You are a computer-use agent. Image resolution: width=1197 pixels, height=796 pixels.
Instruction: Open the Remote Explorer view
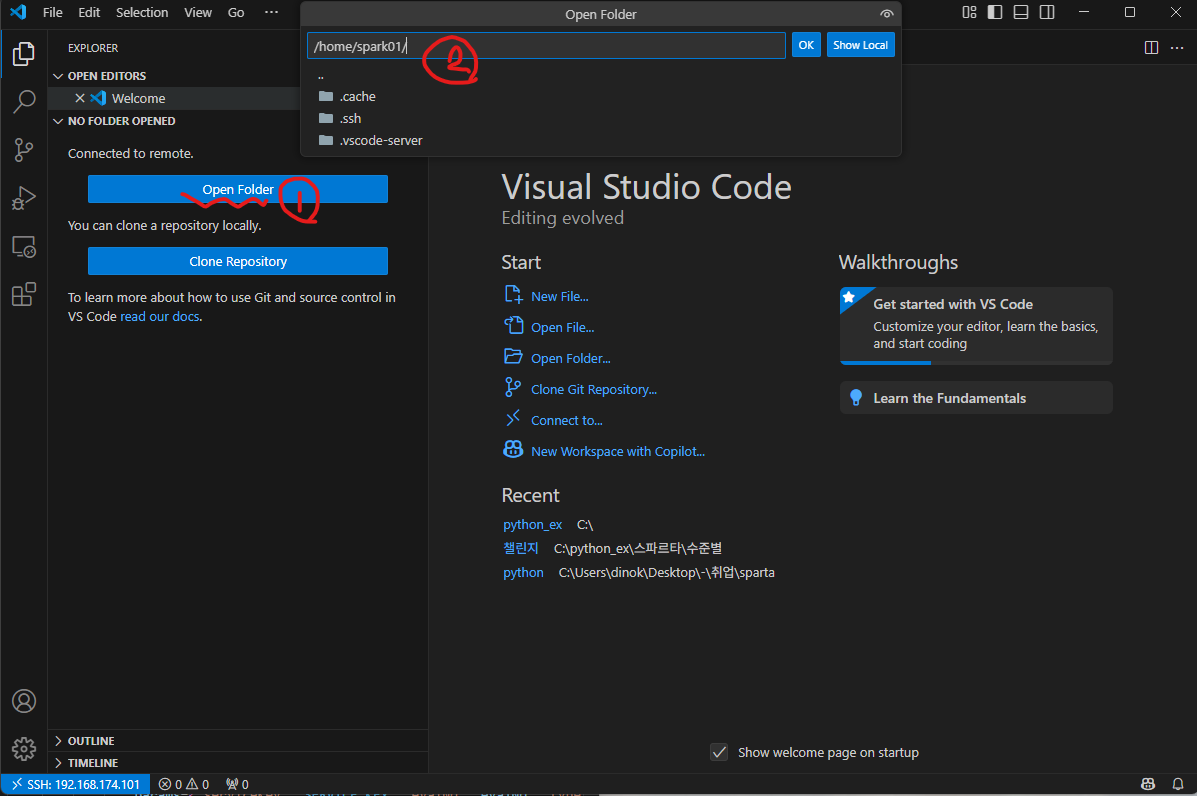click(x=24, y=247)
